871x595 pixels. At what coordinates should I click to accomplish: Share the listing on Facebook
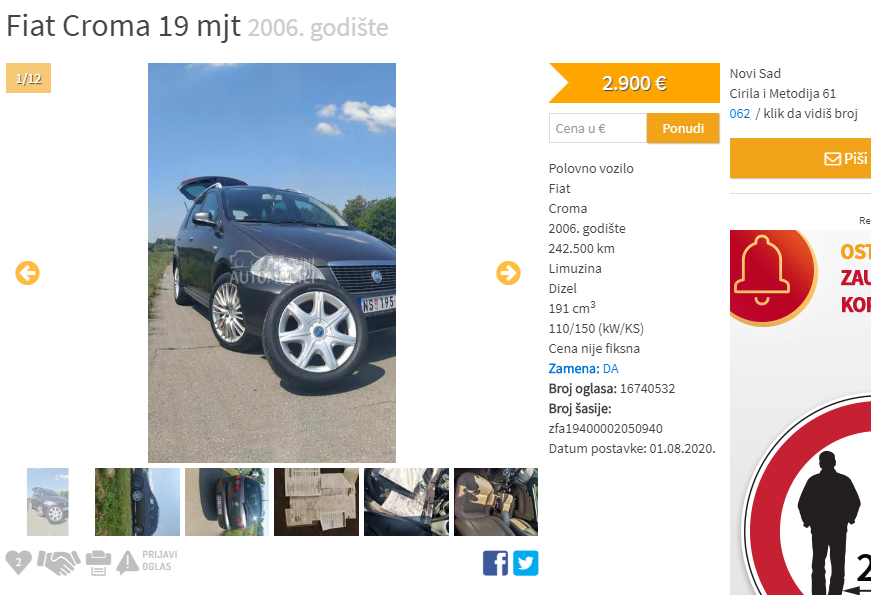pos(495,563)
